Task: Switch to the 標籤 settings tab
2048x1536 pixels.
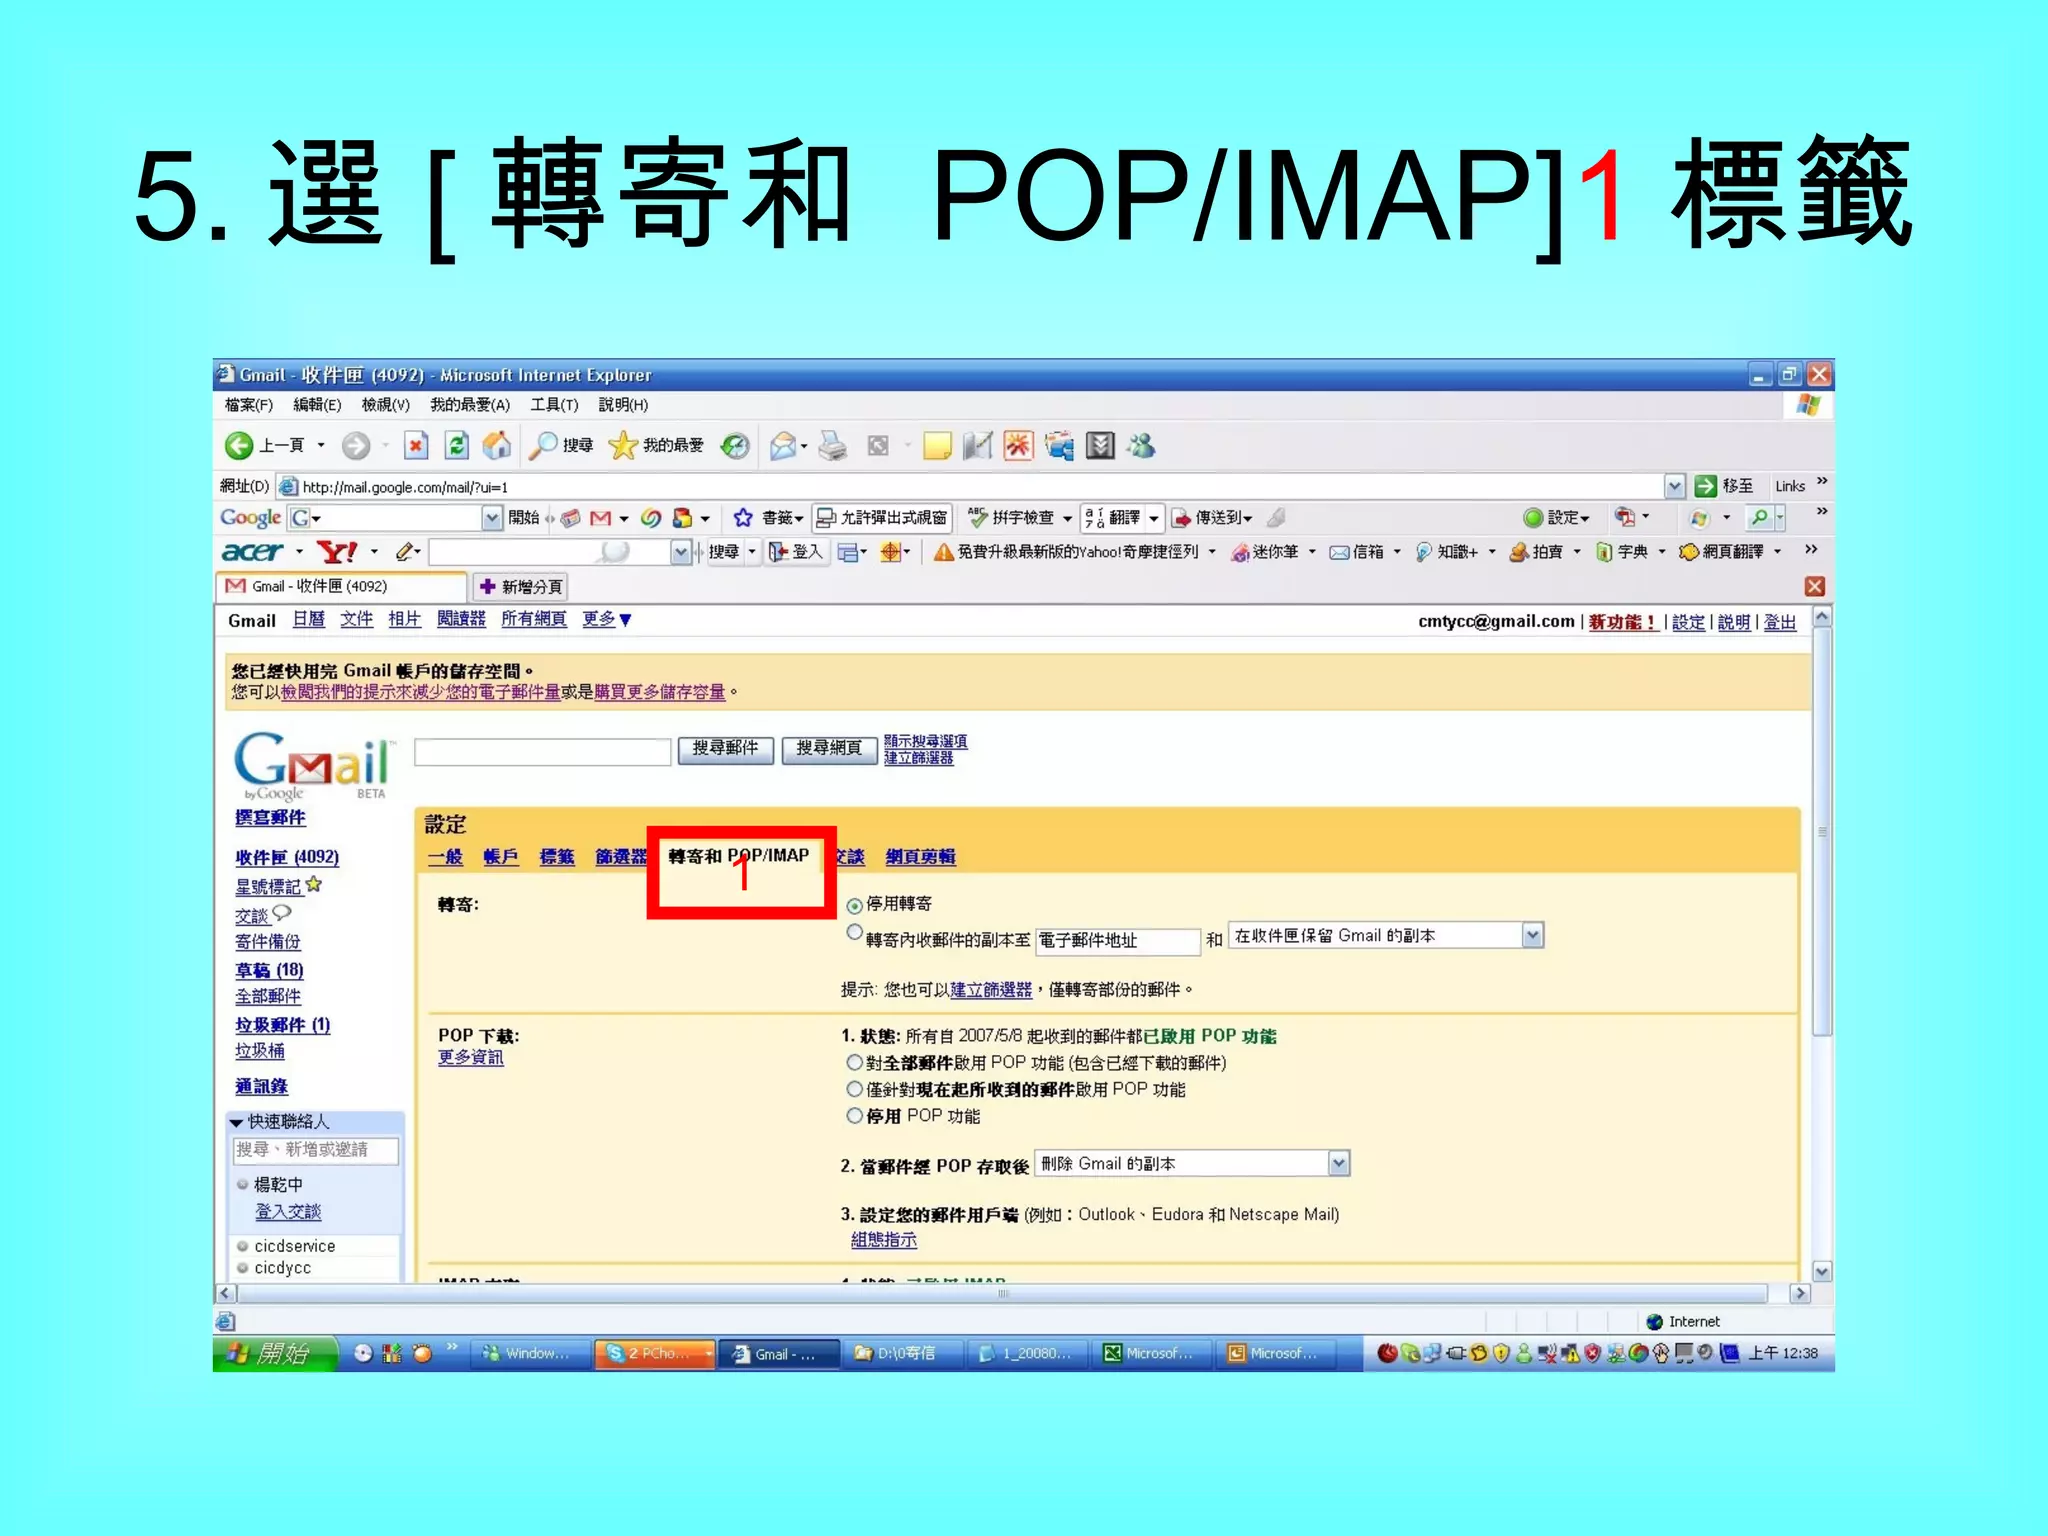Action: pyautogui.click(x=557, y=857)
